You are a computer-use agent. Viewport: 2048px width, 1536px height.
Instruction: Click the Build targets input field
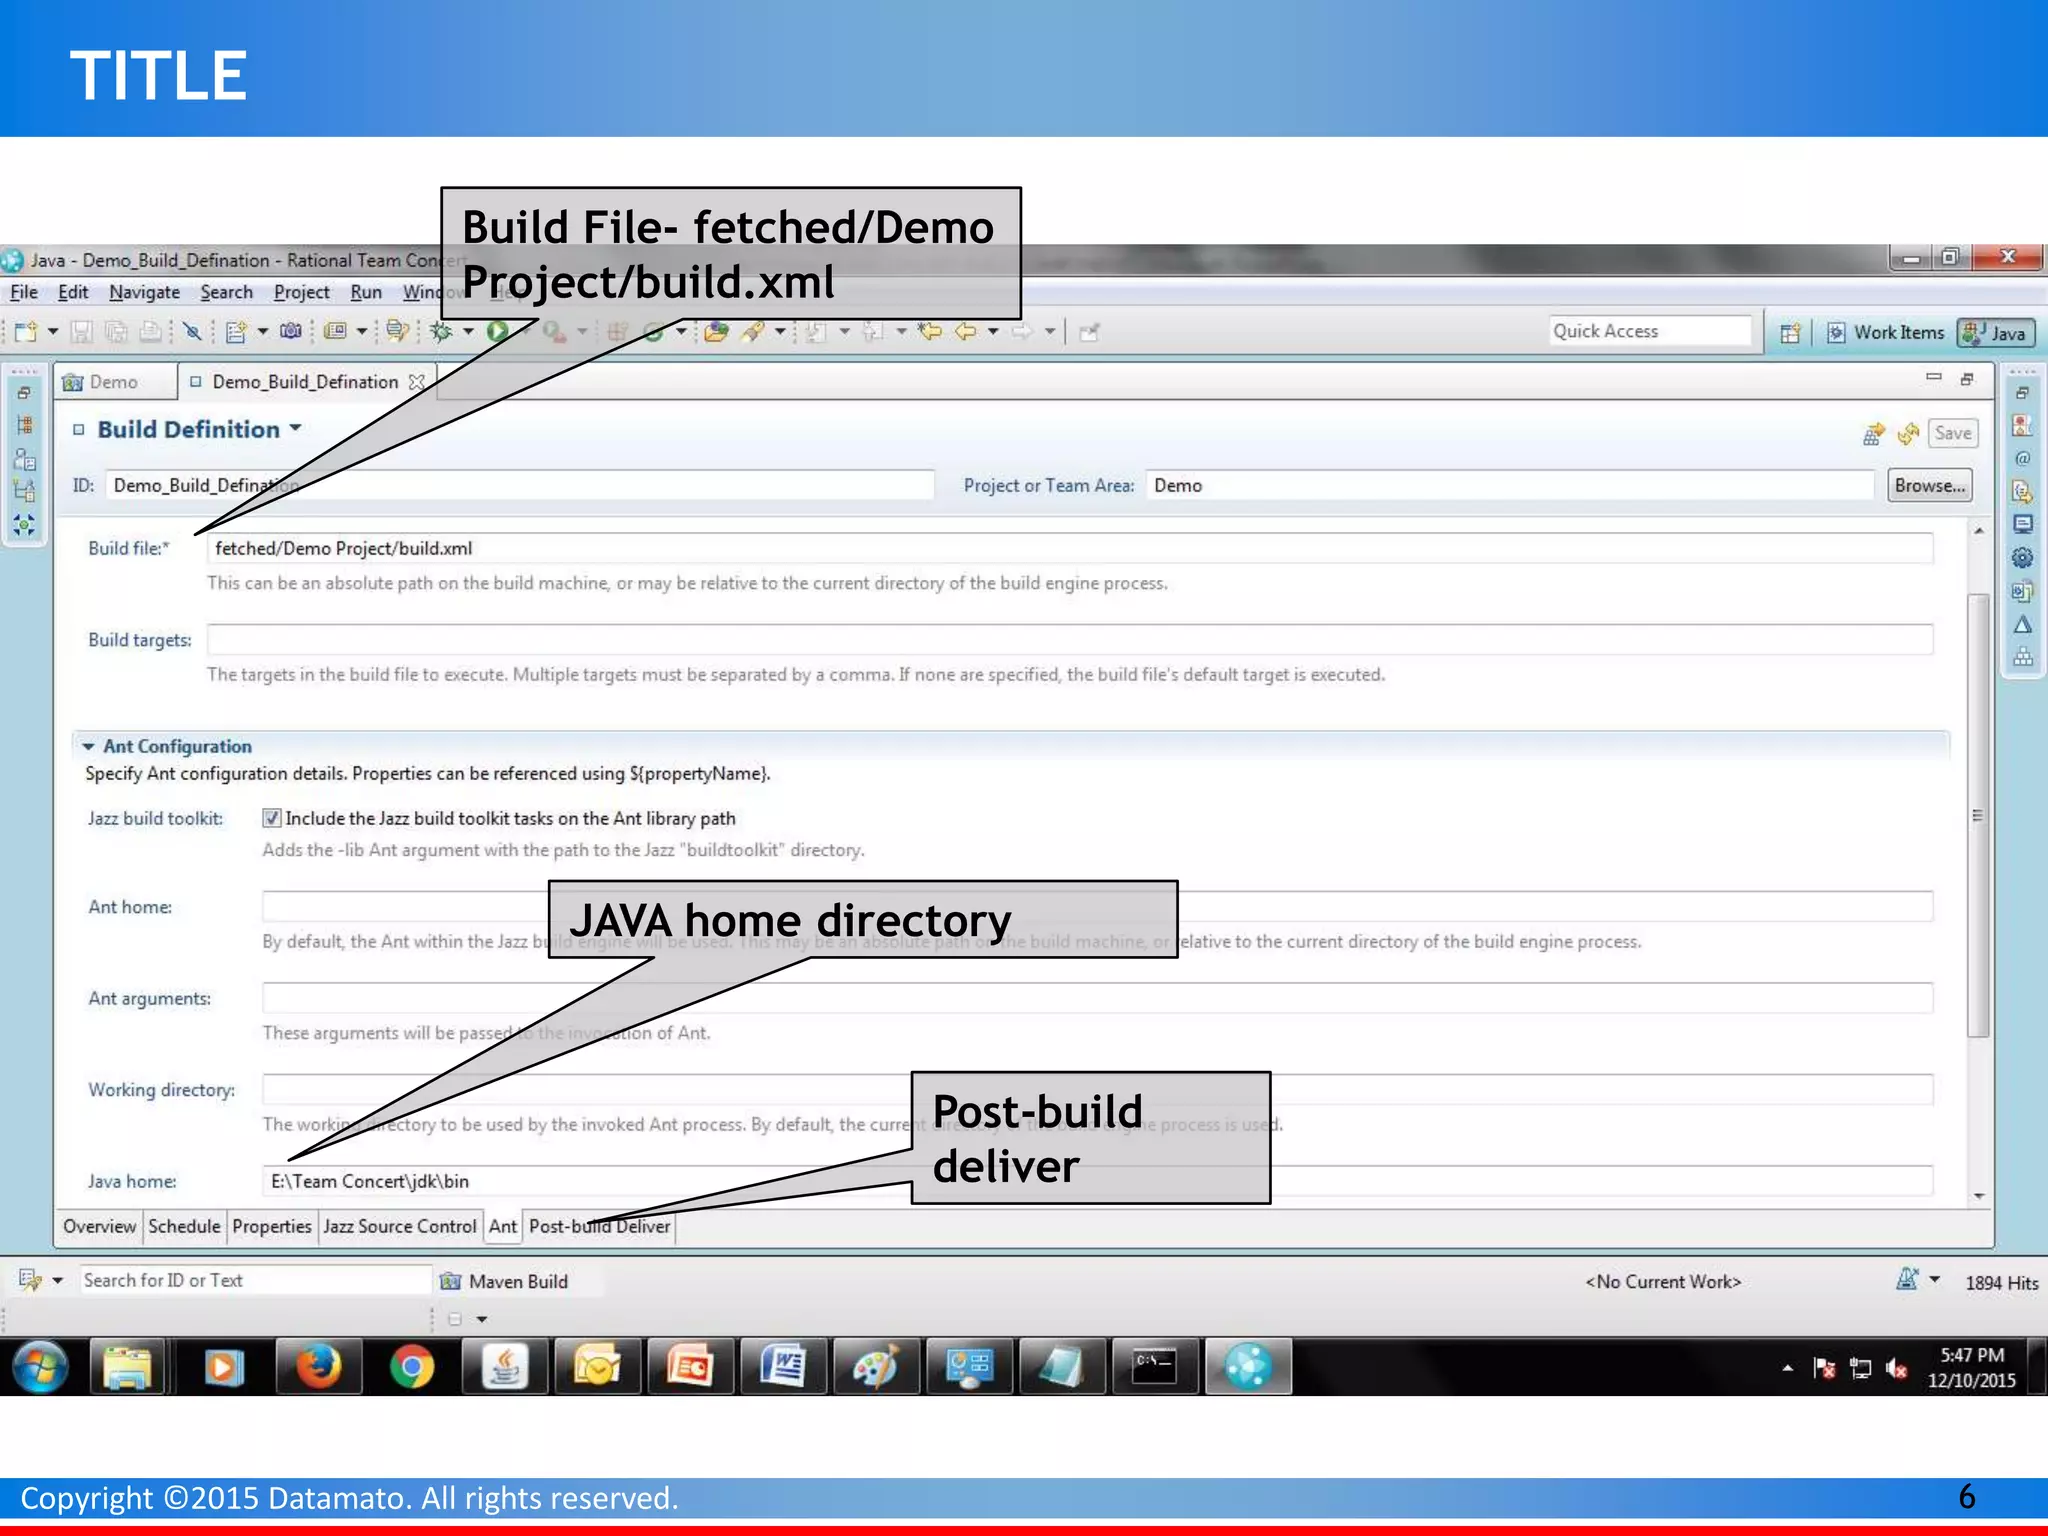click(x=1070, y=640)
